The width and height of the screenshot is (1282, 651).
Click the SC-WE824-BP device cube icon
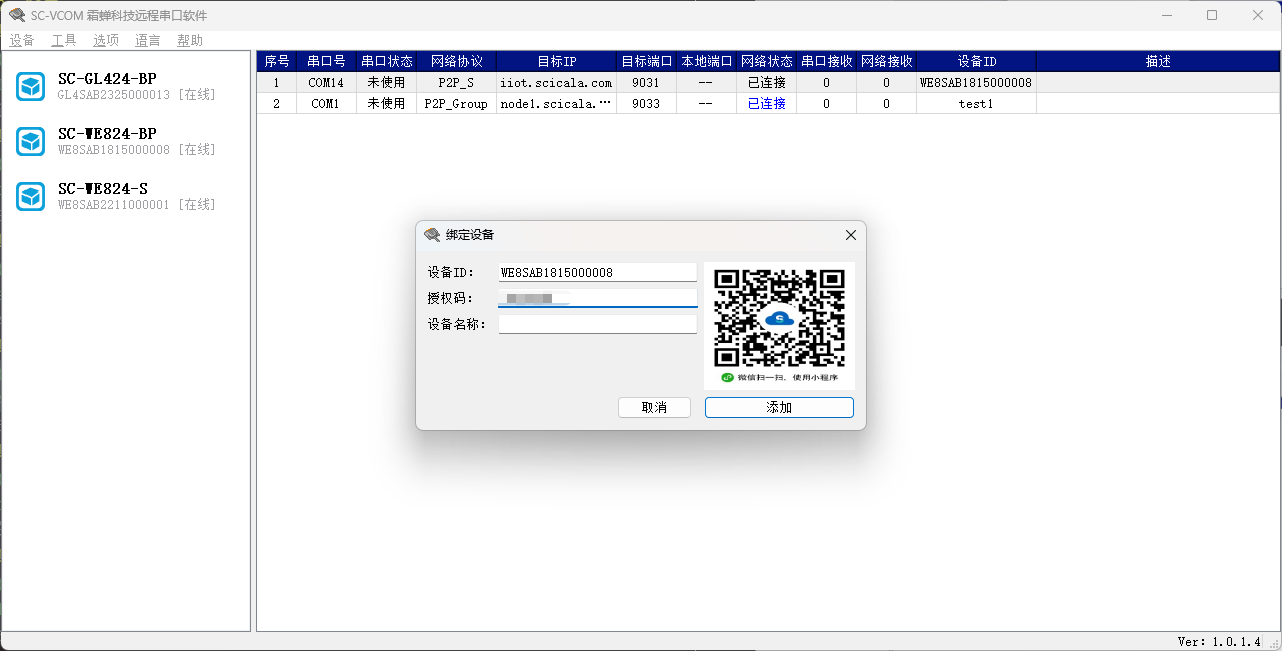[x=31, y=142]
